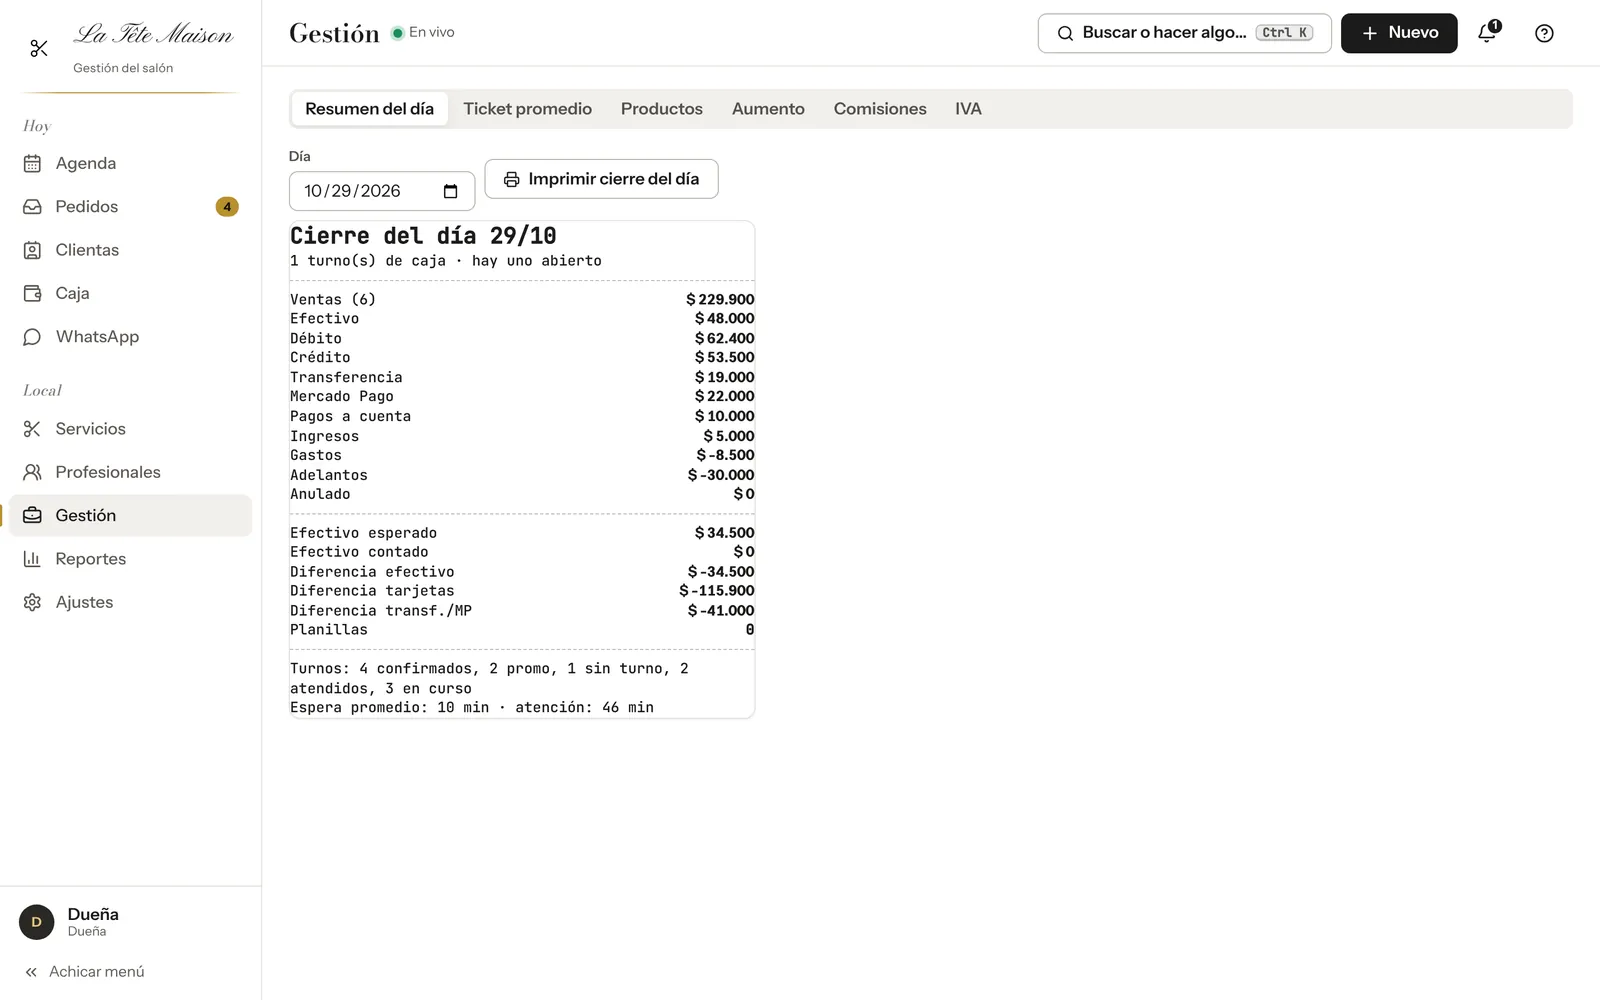This screenshot has width=1600, height=1000.
Task: Click the Gestión page title
Action: click(334, 33)
